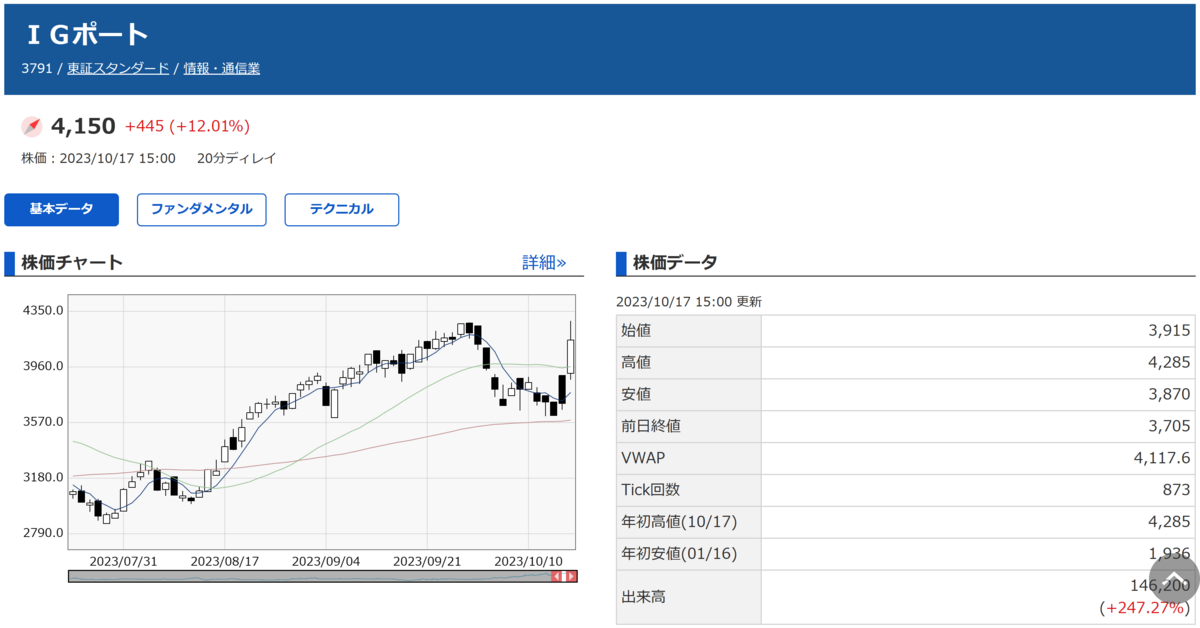Click the current price 4,150
The height and width of the screenshot is (628, 1200).
[84, 126]
